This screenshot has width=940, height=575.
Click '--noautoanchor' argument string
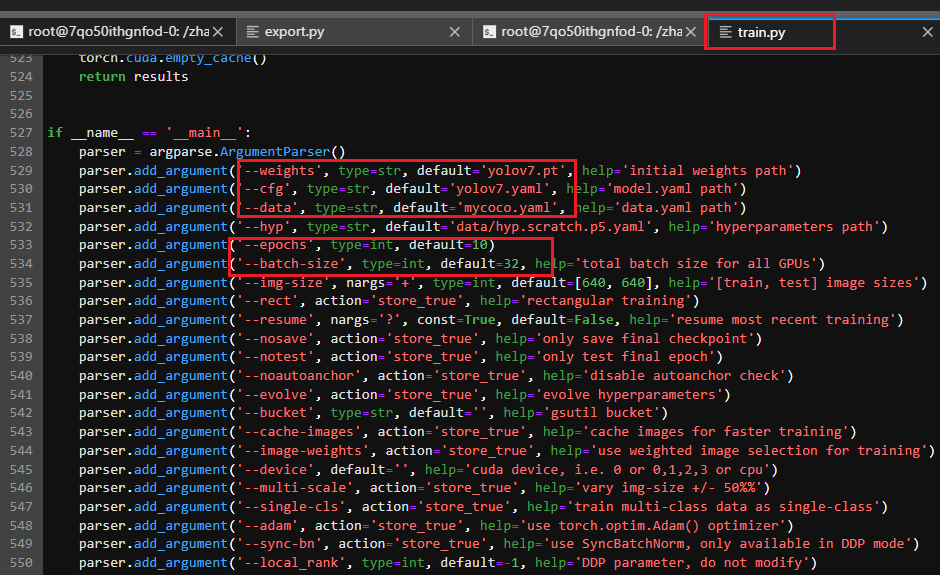tap(300, 375)
